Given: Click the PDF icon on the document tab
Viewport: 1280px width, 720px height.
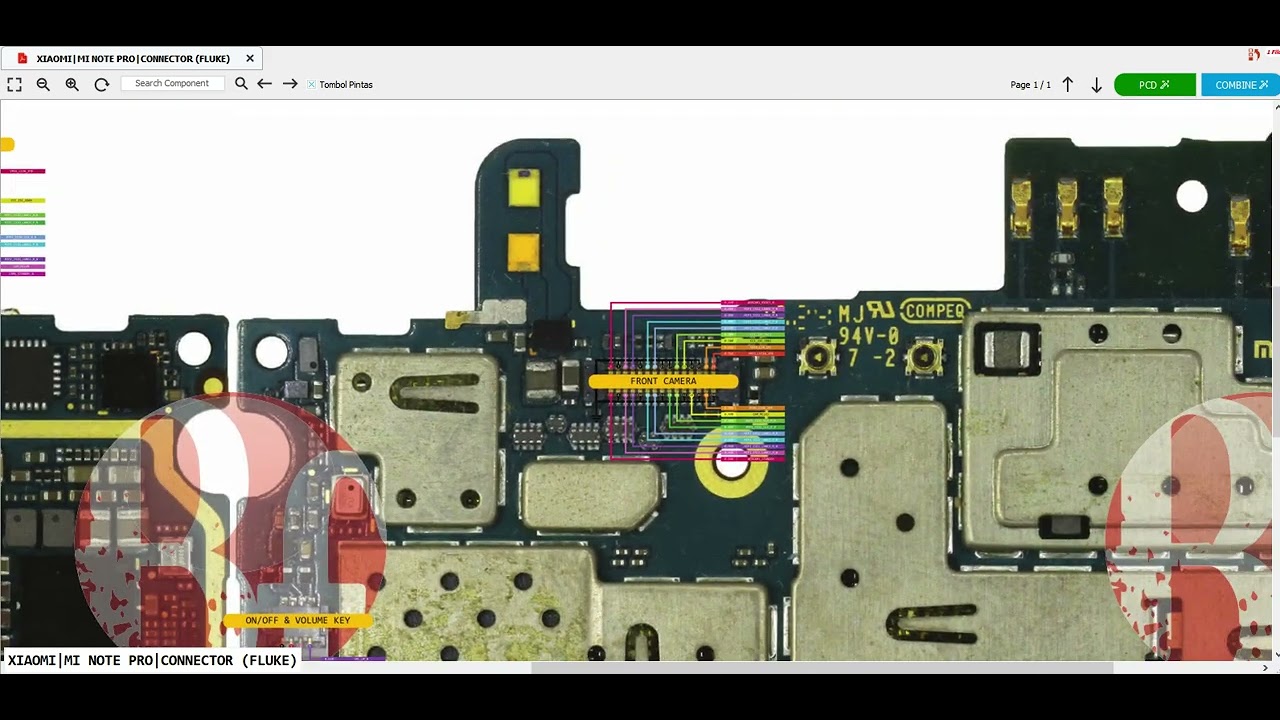Looking at the screenshot, I should pyautogui.click(x=22, y=59).
